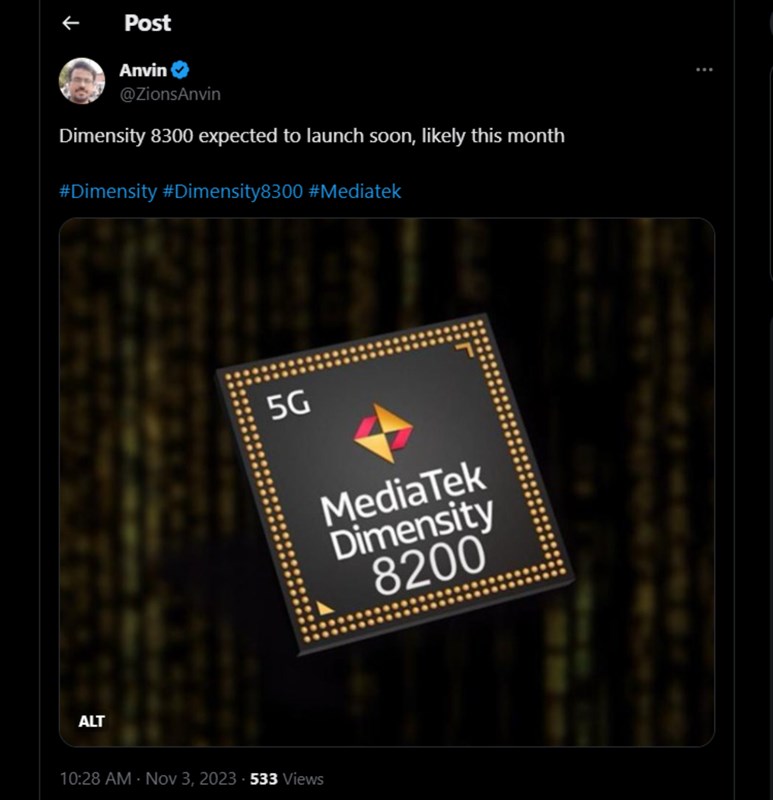The width and height of the screenshot is (773, 800).
Task: Click the blue verified badge beside Anvin
Action: point(181,70)
